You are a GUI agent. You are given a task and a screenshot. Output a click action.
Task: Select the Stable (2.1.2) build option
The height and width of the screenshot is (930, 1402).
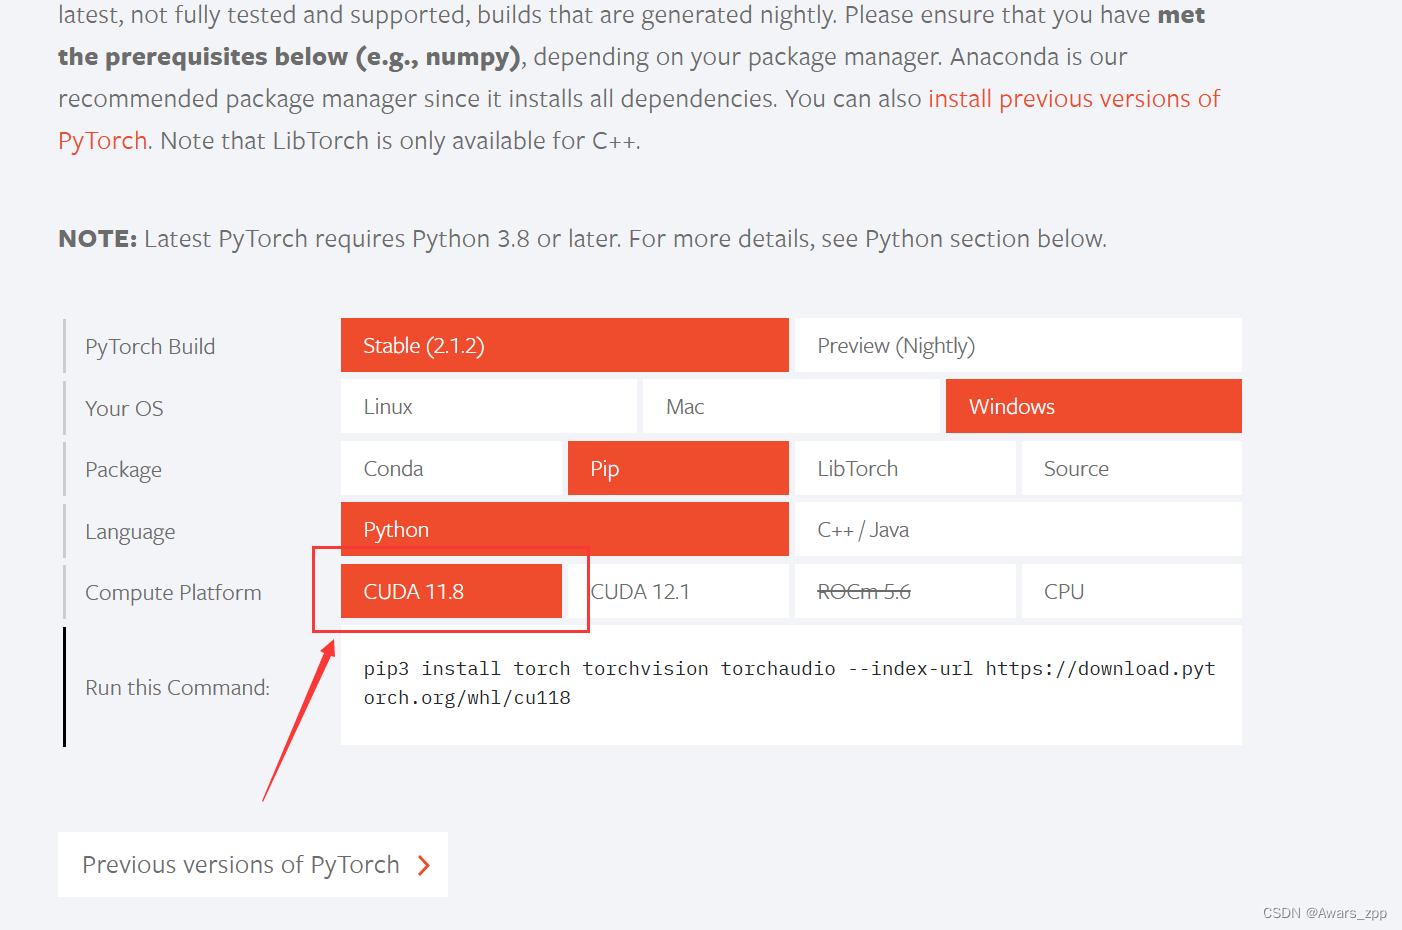pyautogui.click(x=564, y=344)
